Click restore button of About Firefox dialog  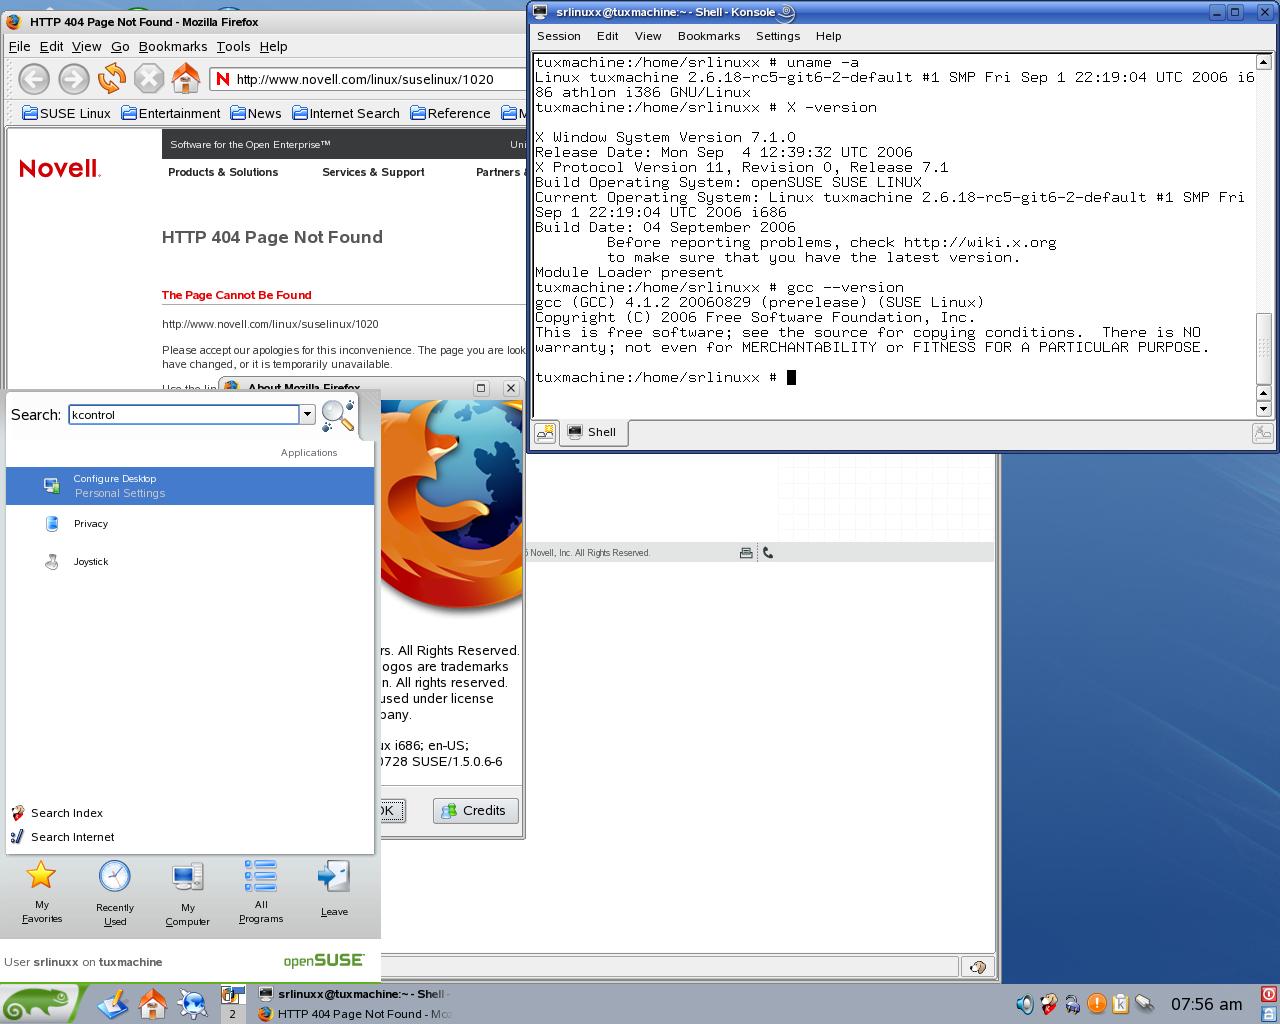[481, 388]
